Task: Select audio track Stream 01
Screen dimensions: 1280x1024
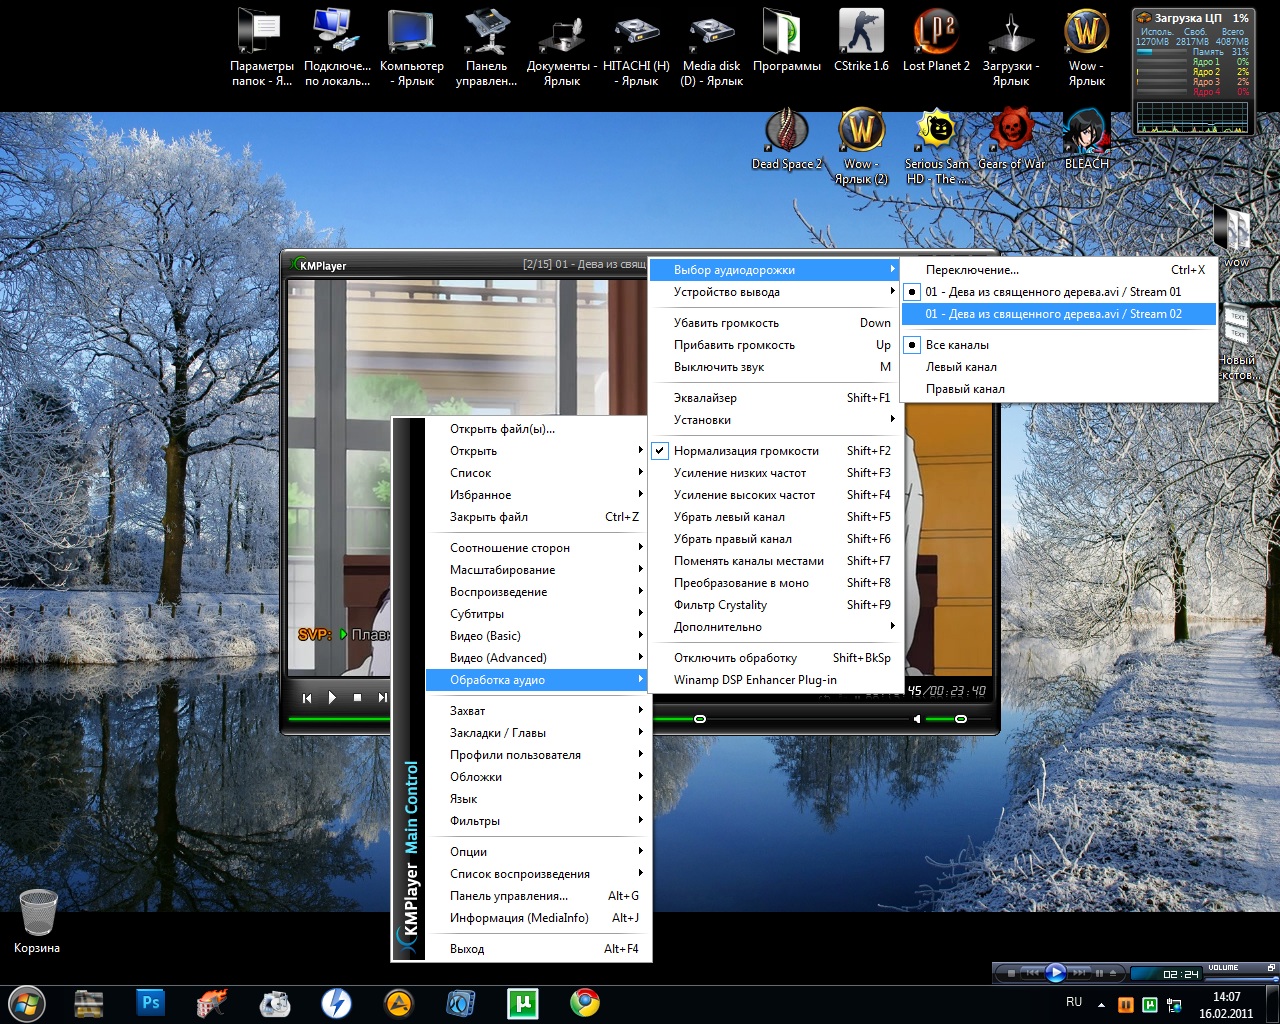Action: coord(1053,292)
